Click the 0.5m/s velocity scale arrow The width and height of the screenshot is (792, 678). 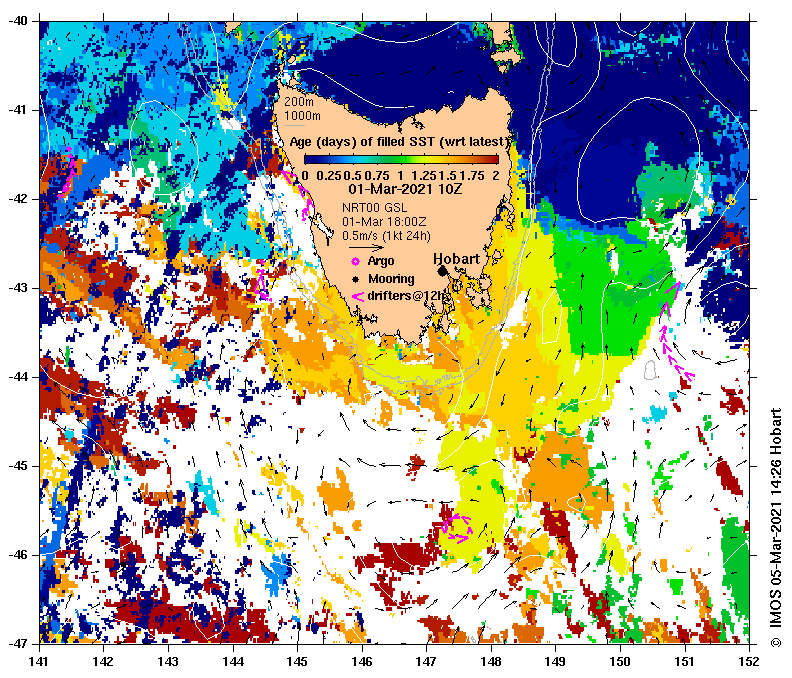pos(367,248)
